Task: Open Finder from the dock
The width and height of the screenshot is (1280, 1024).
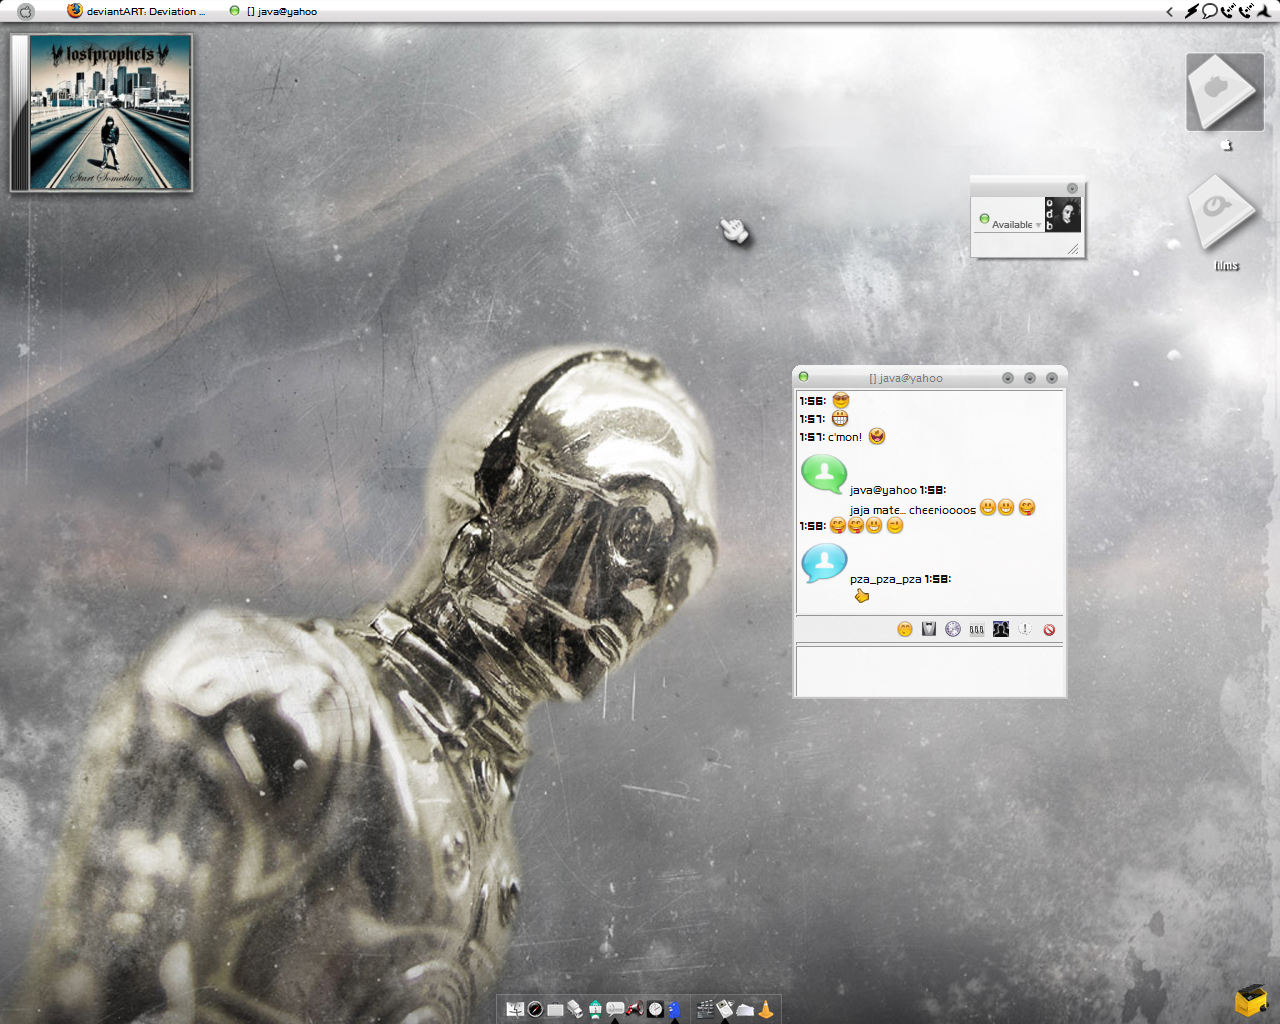Action: pos(515,1009)
